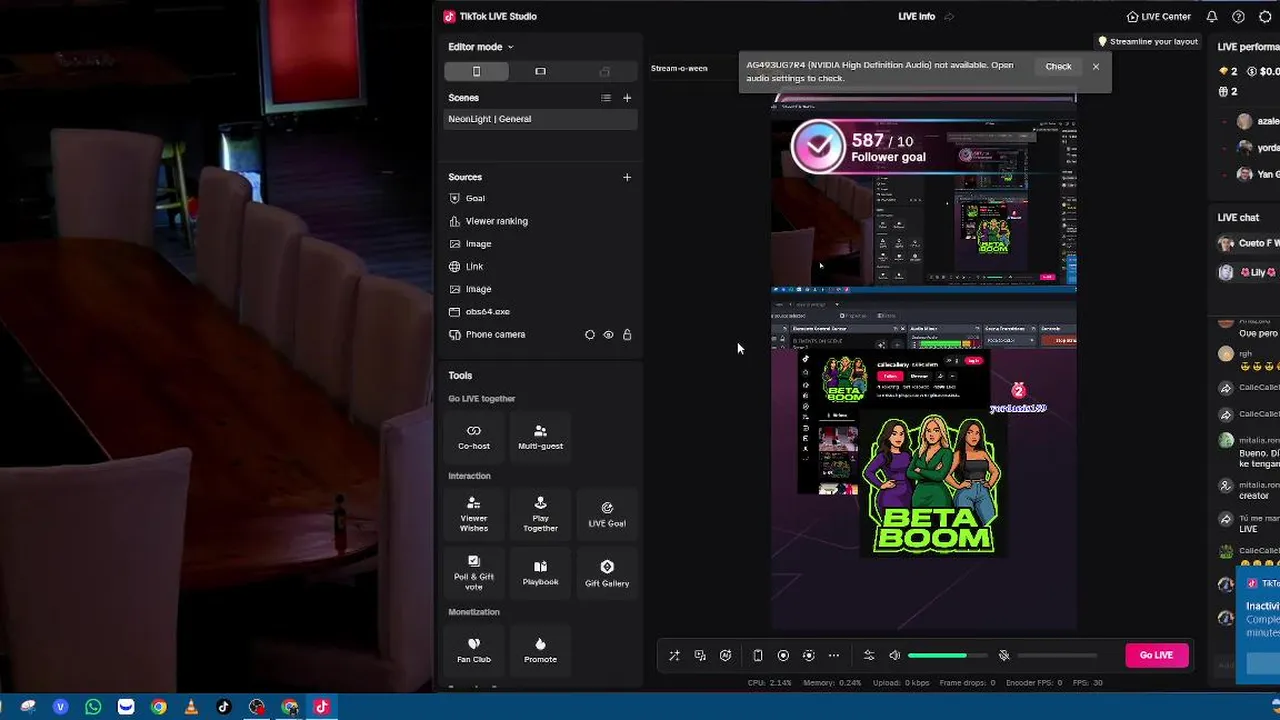The width and height of the screenshot is (1280, 720).
Task: Open Phone camera source settings circle icon
Action: coord(589,335)
